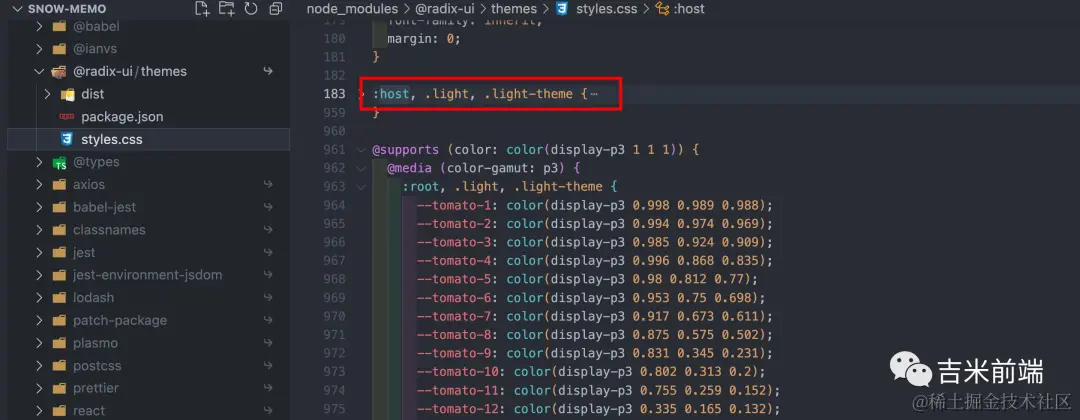Click the CSS file icon in the breadcrumb
1080x420 pixels.
click(562, 9)
